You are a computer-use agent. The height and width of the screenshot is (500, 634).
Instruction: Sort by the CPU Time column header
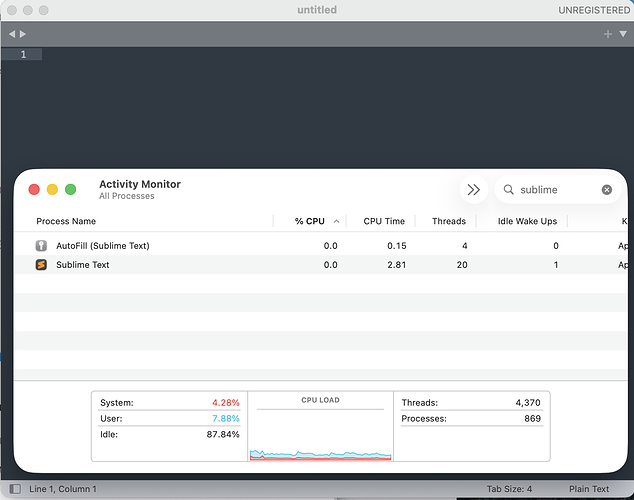tap(384, 221)
